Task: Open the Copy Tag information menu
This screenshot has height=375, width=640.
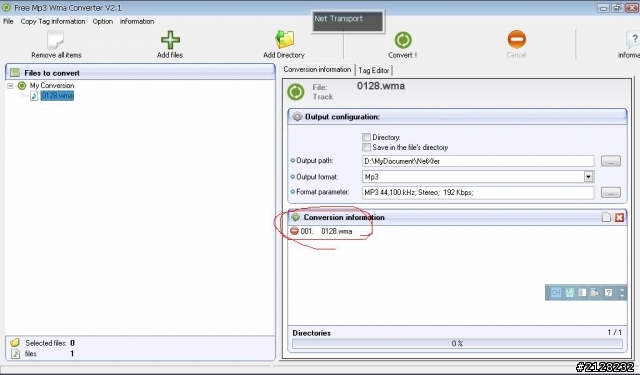Action: point(53,21)
